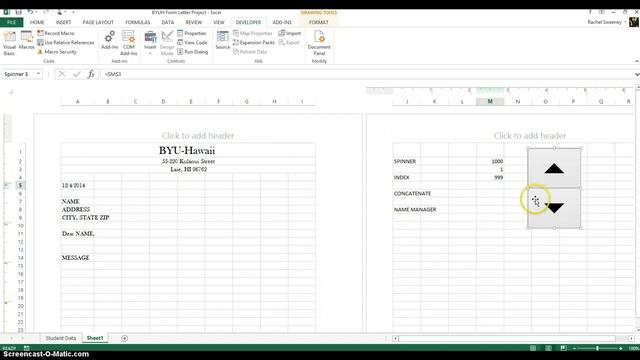The height and width of the screenshot is (360, 640).
Task: Select the MESSAGE cell
Action: click(x=78, y=258)
